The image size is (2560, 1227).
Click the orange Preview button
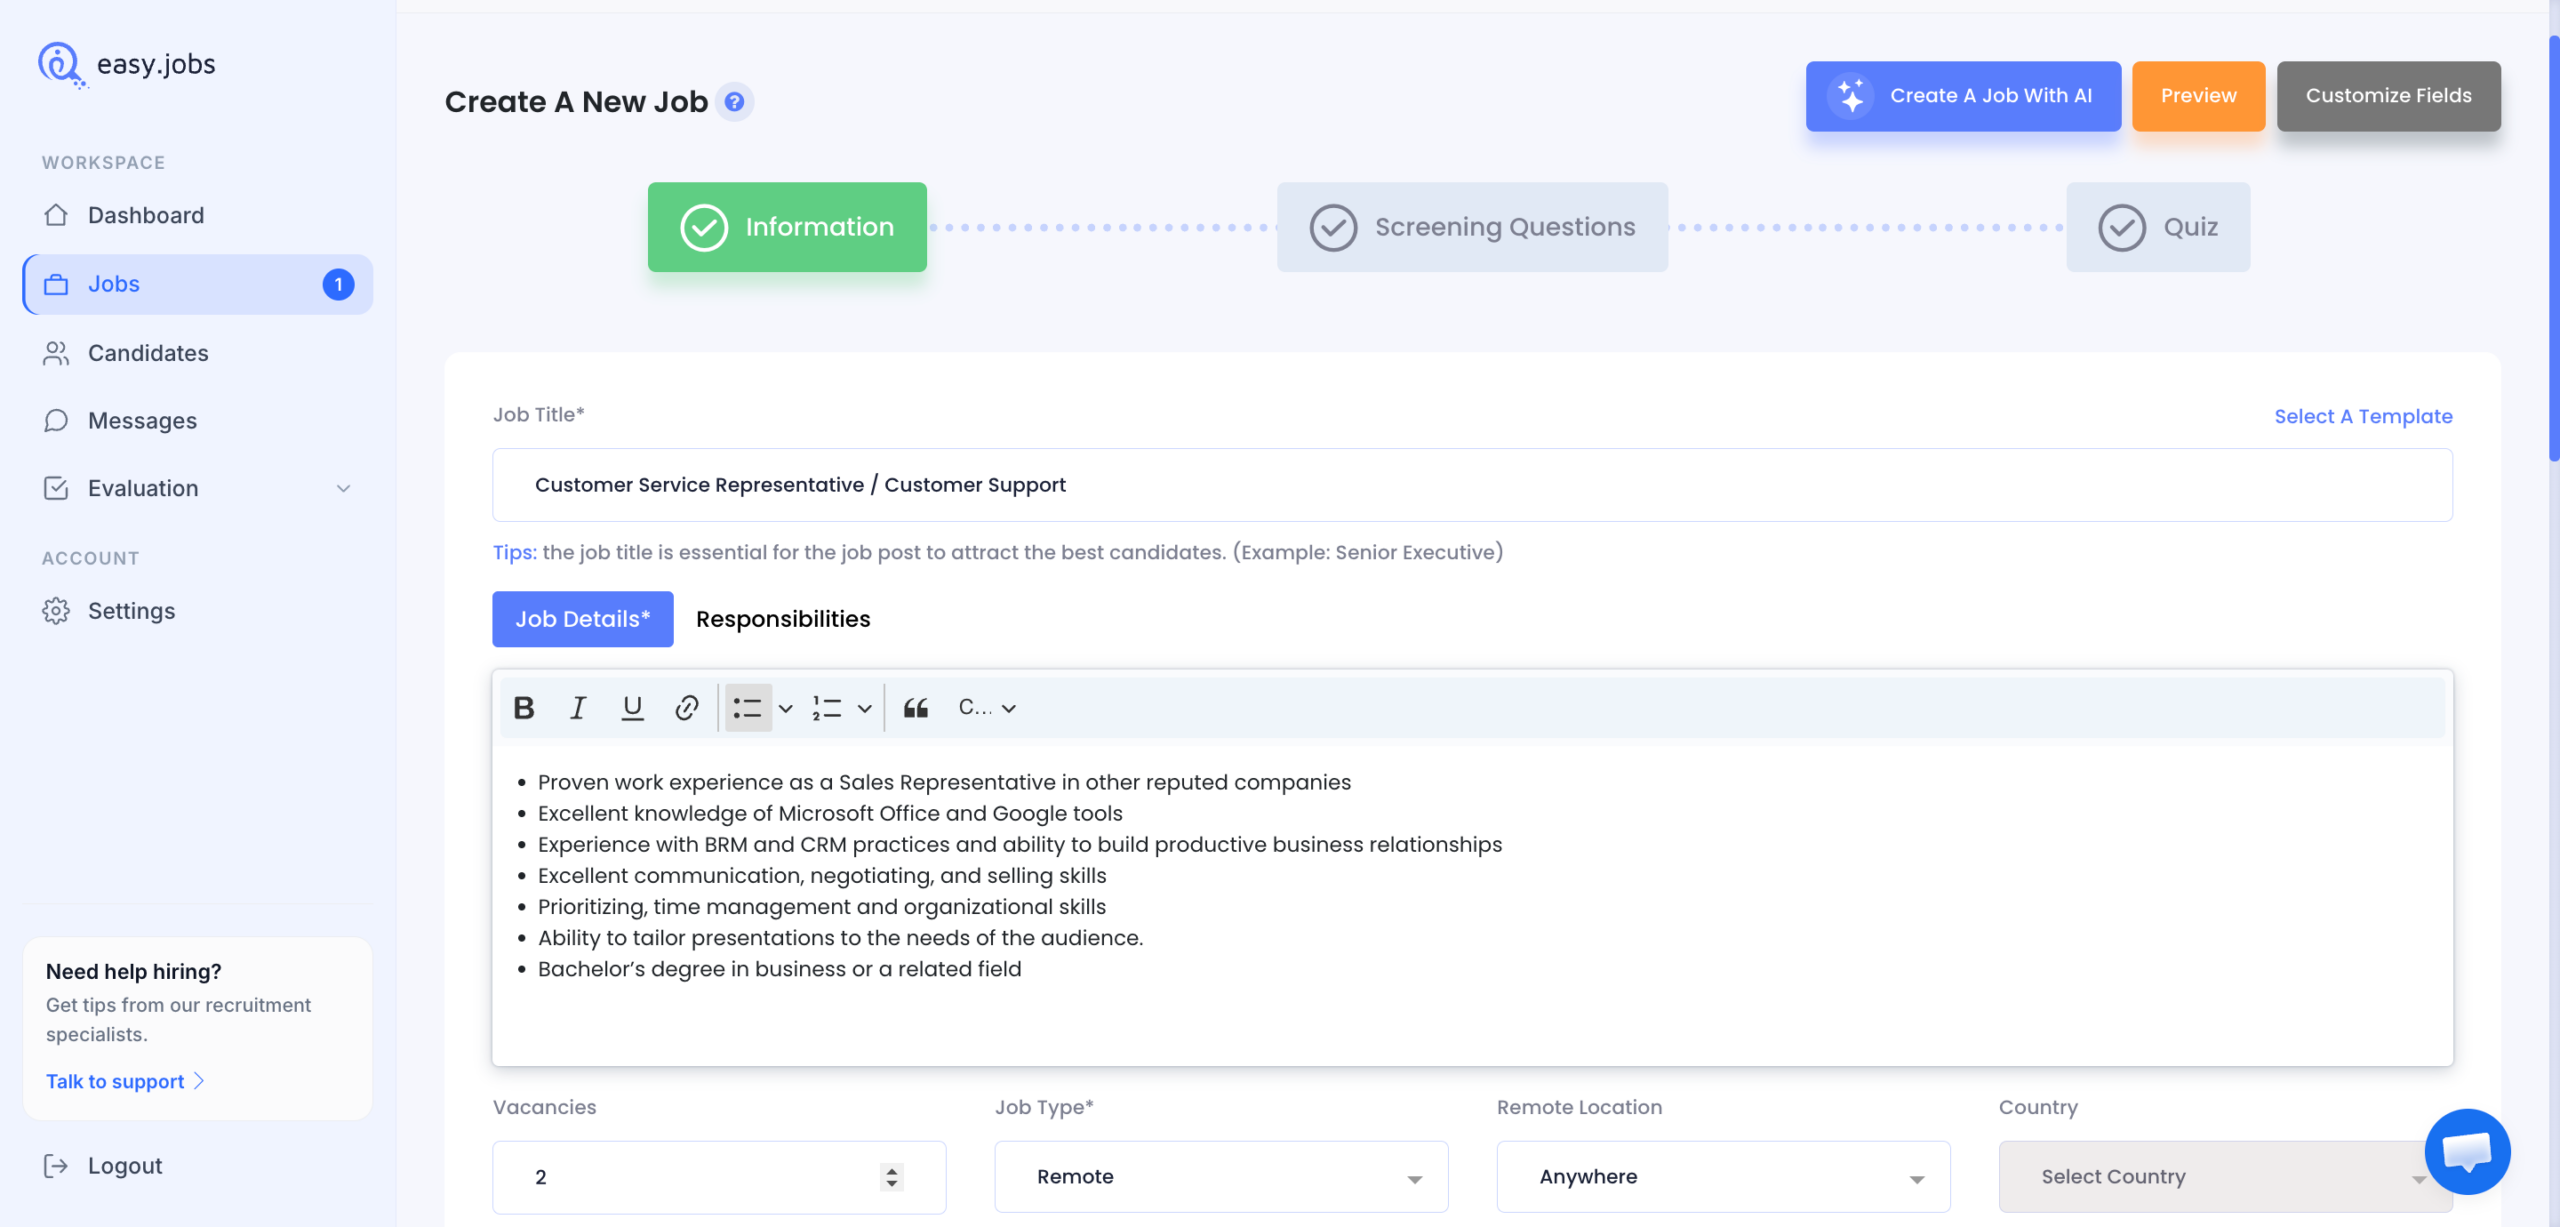coord(2198,96)
